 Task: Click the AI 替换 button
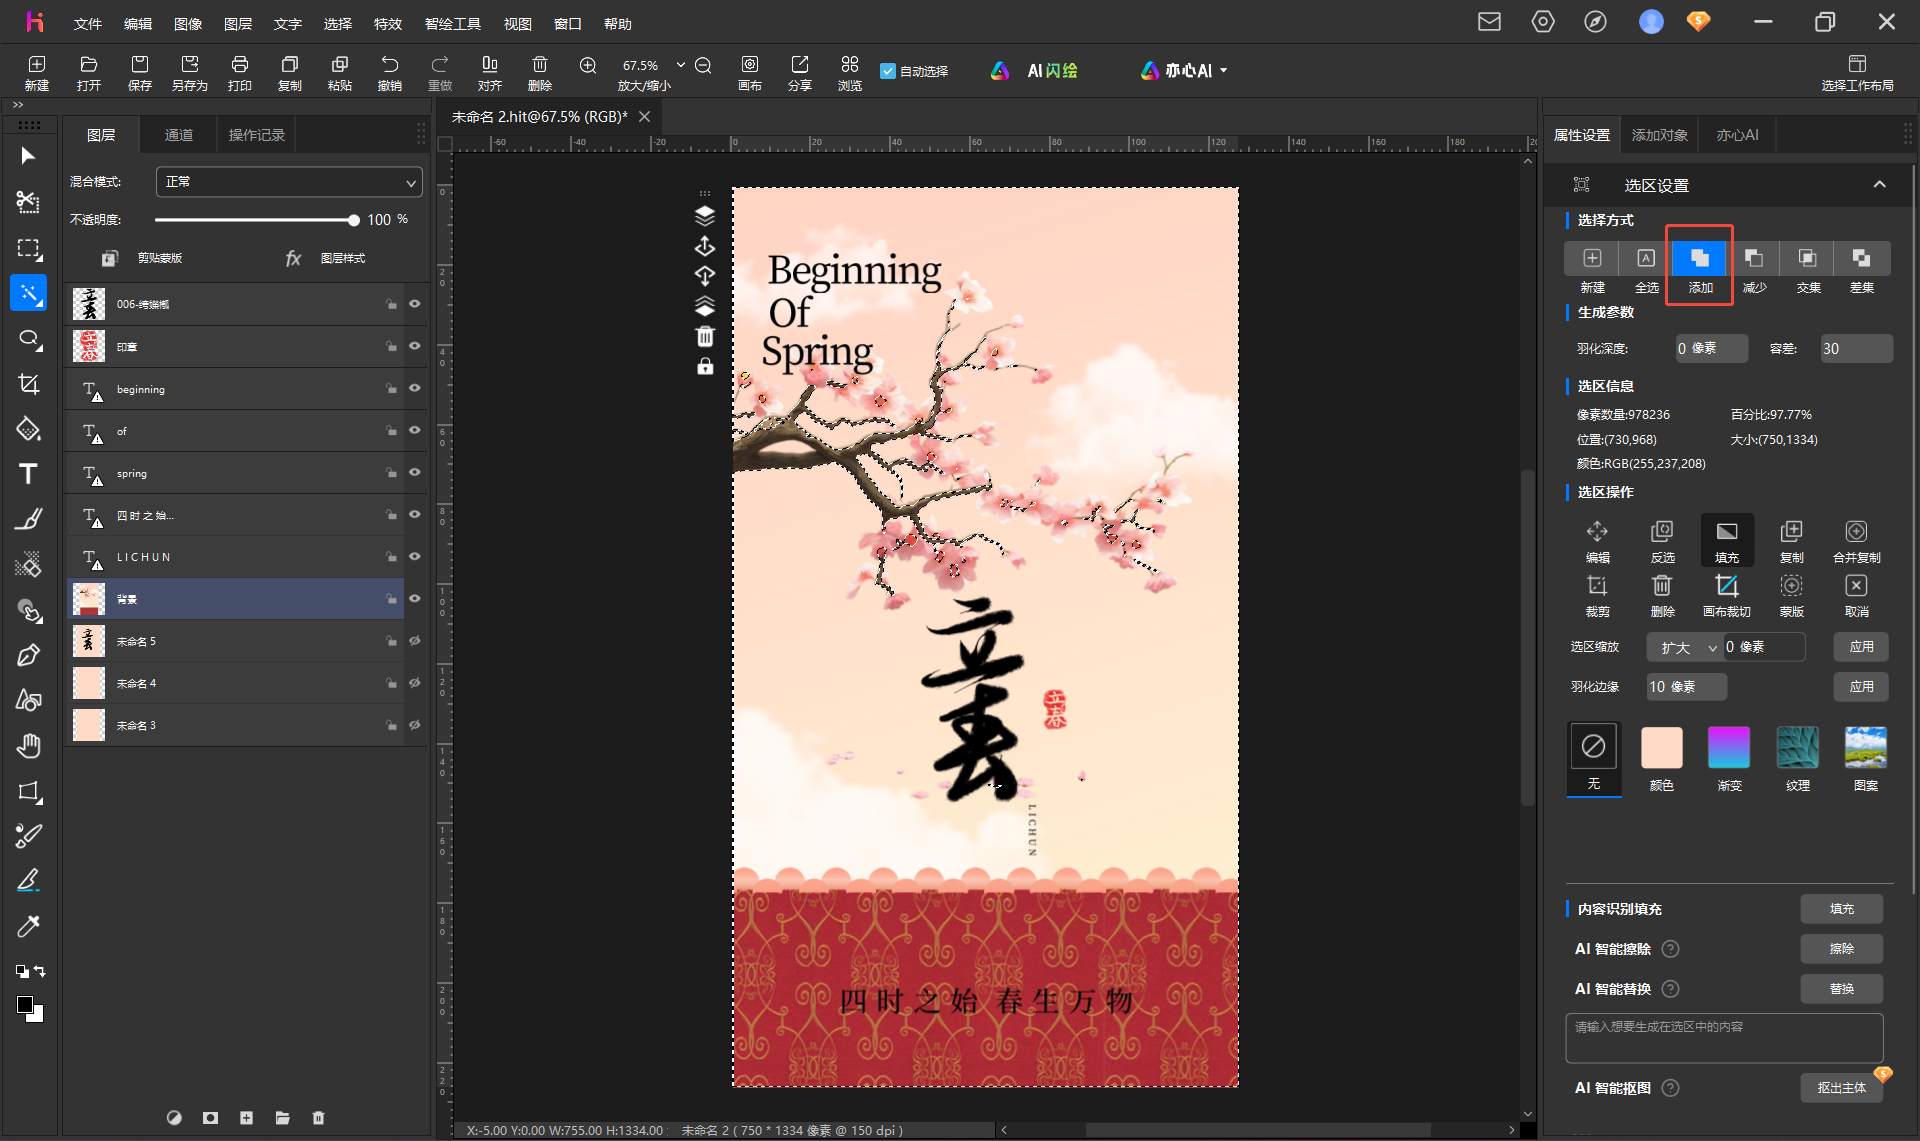1842,989
